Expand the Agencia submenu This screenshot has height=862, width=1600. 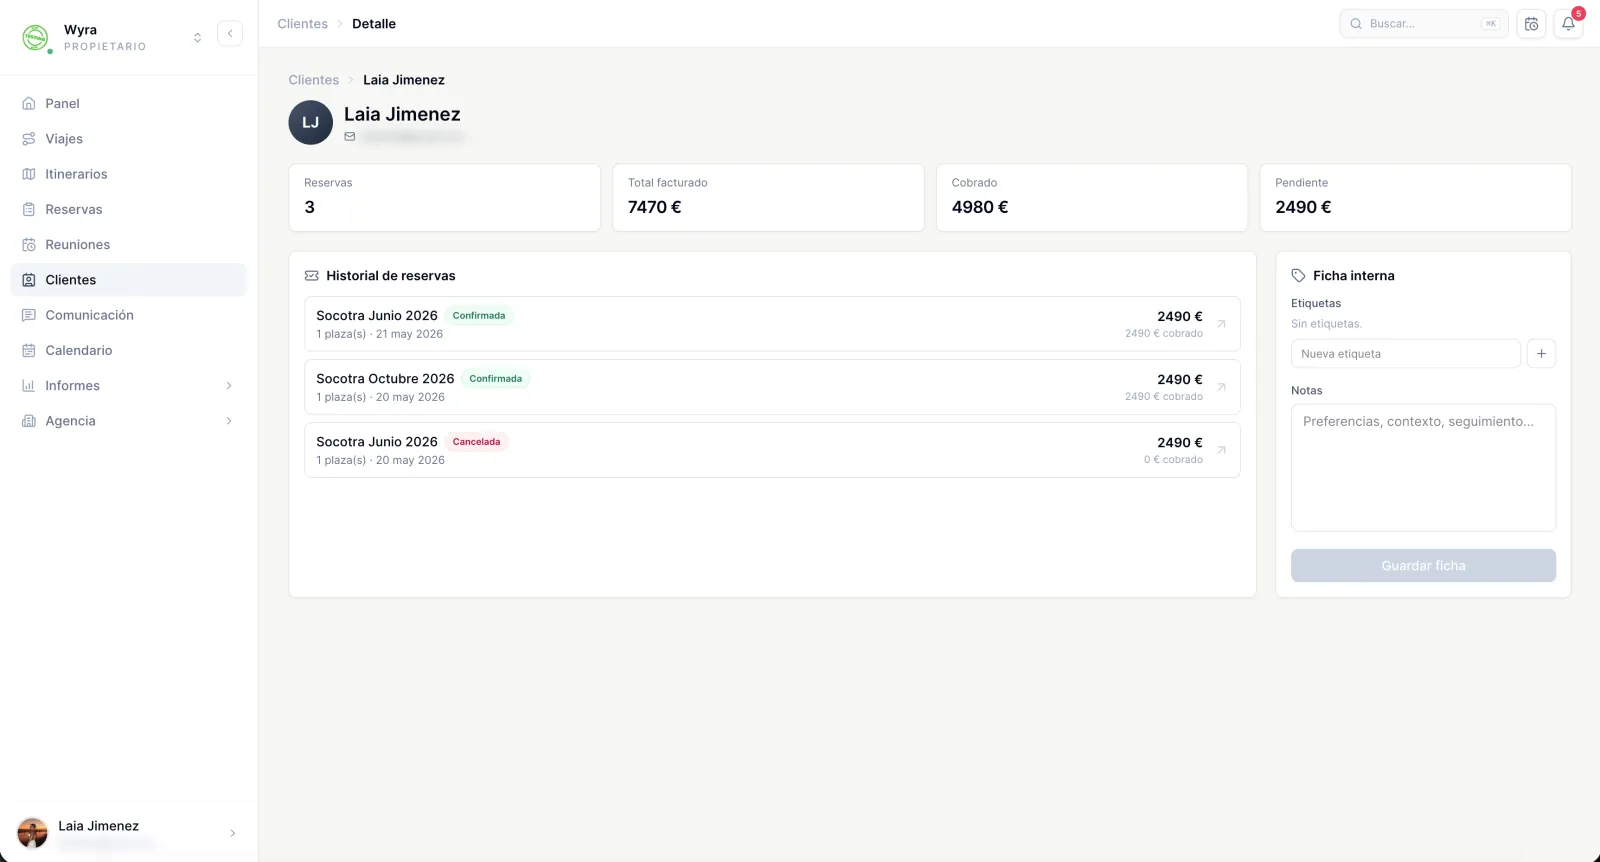[229, 421]
